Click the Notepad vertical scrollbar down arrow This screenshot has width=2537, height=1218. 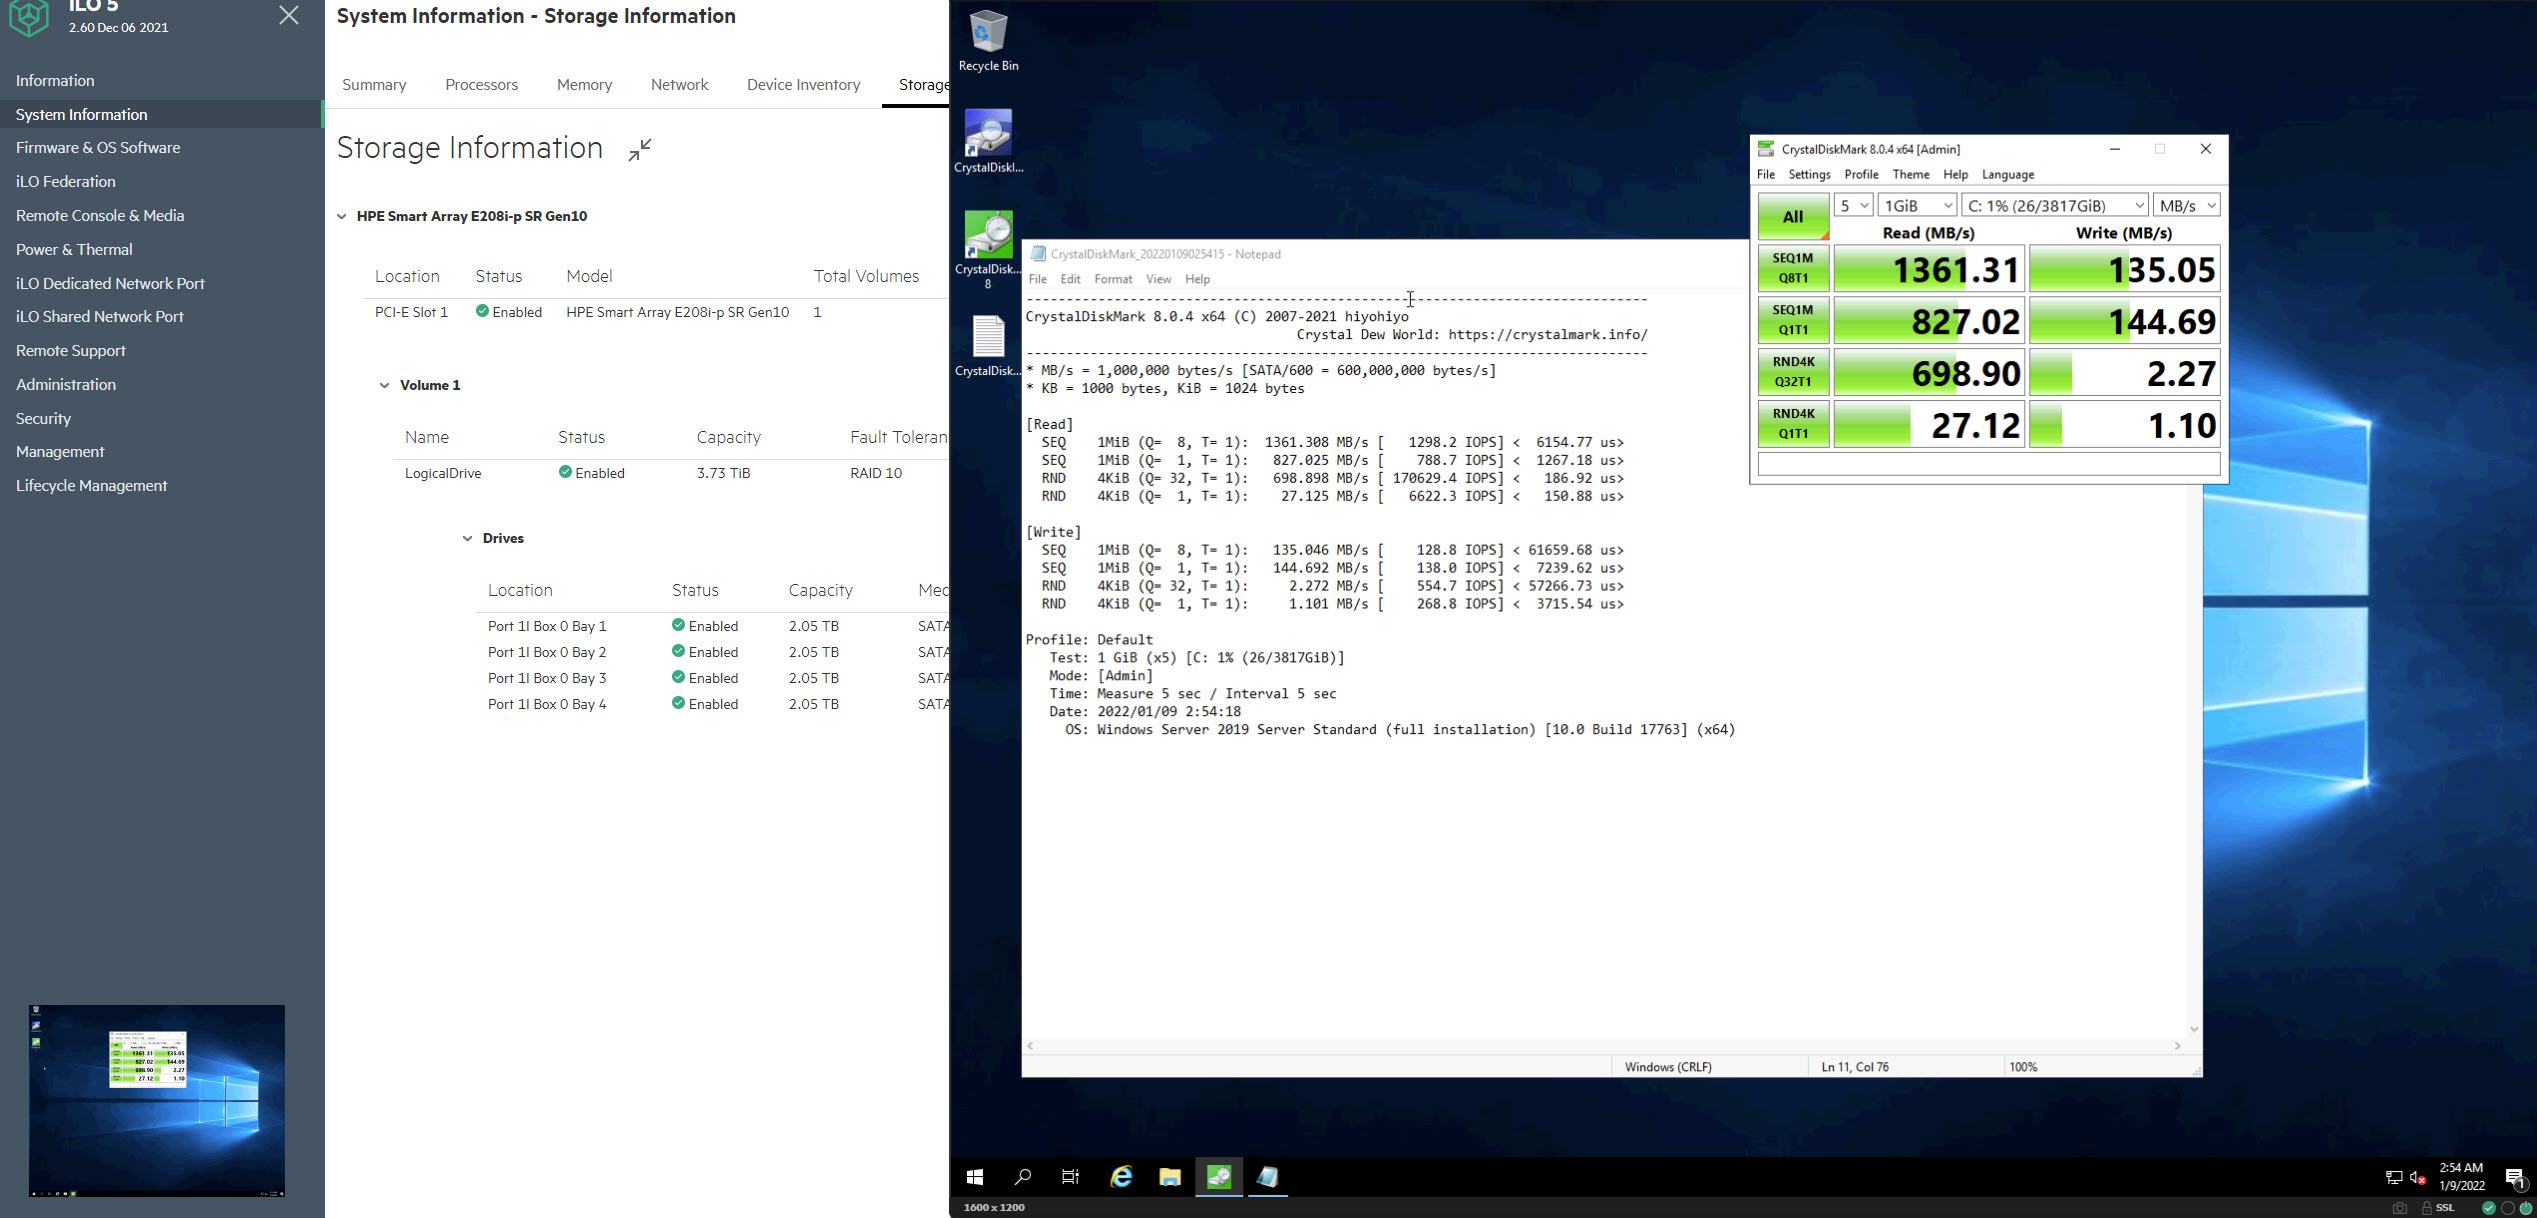click(x=2194, y=1029)
